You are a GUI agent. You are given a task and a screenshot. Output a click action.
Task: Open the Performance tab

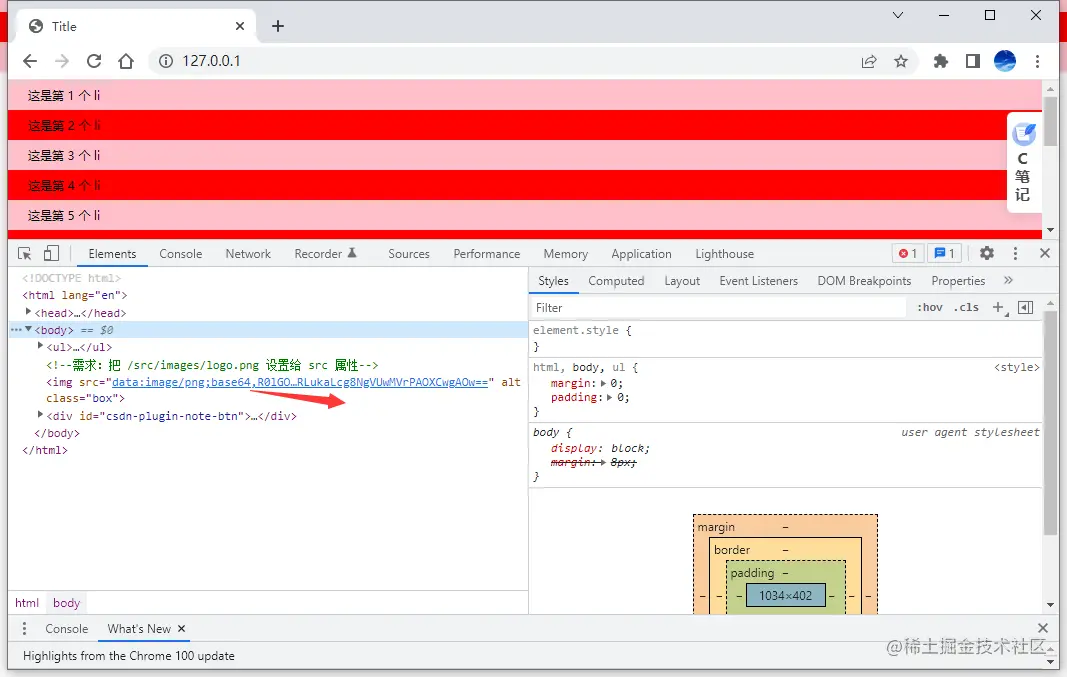(x=487, y=254)
